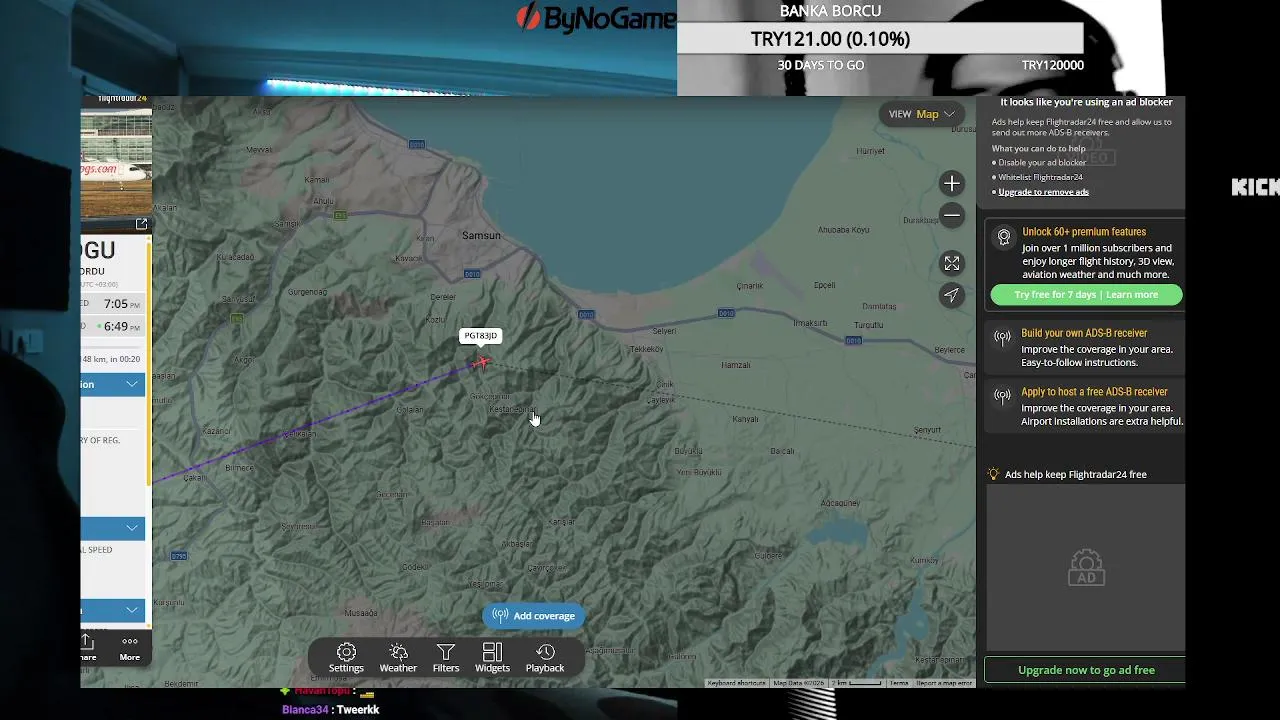Viewport: 1280px width, 720px height.
Task: Click the Tekkeköy town label
Action: [646, 349]
